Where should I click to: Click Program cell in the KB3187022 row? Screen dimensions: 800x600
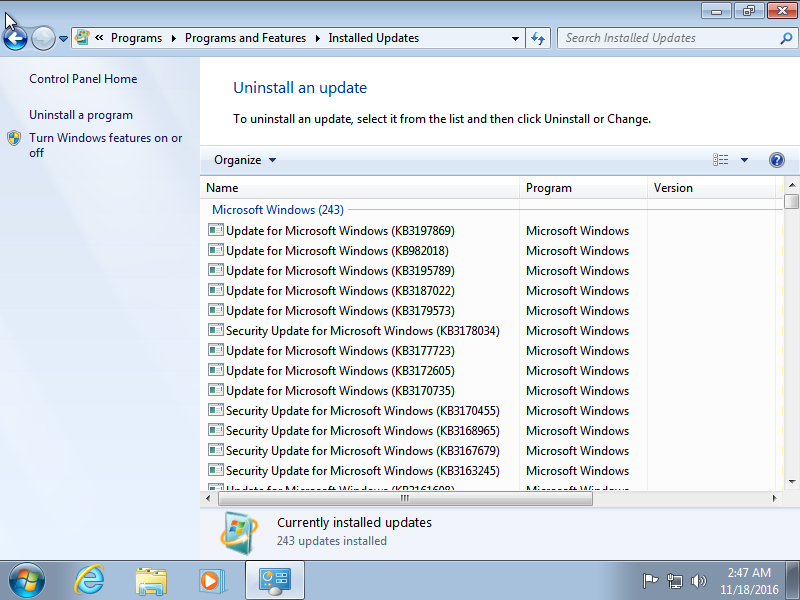(x=577, y=291)
